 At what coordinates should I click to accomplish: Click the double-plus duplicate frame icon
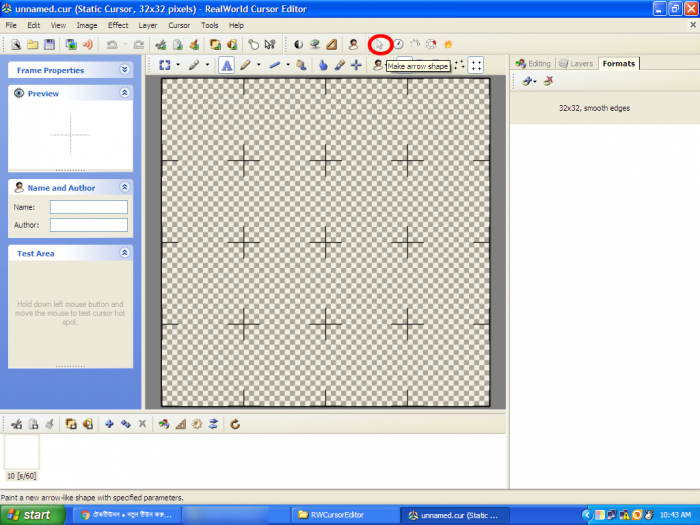pyautogui.click(x=126, y=424)
